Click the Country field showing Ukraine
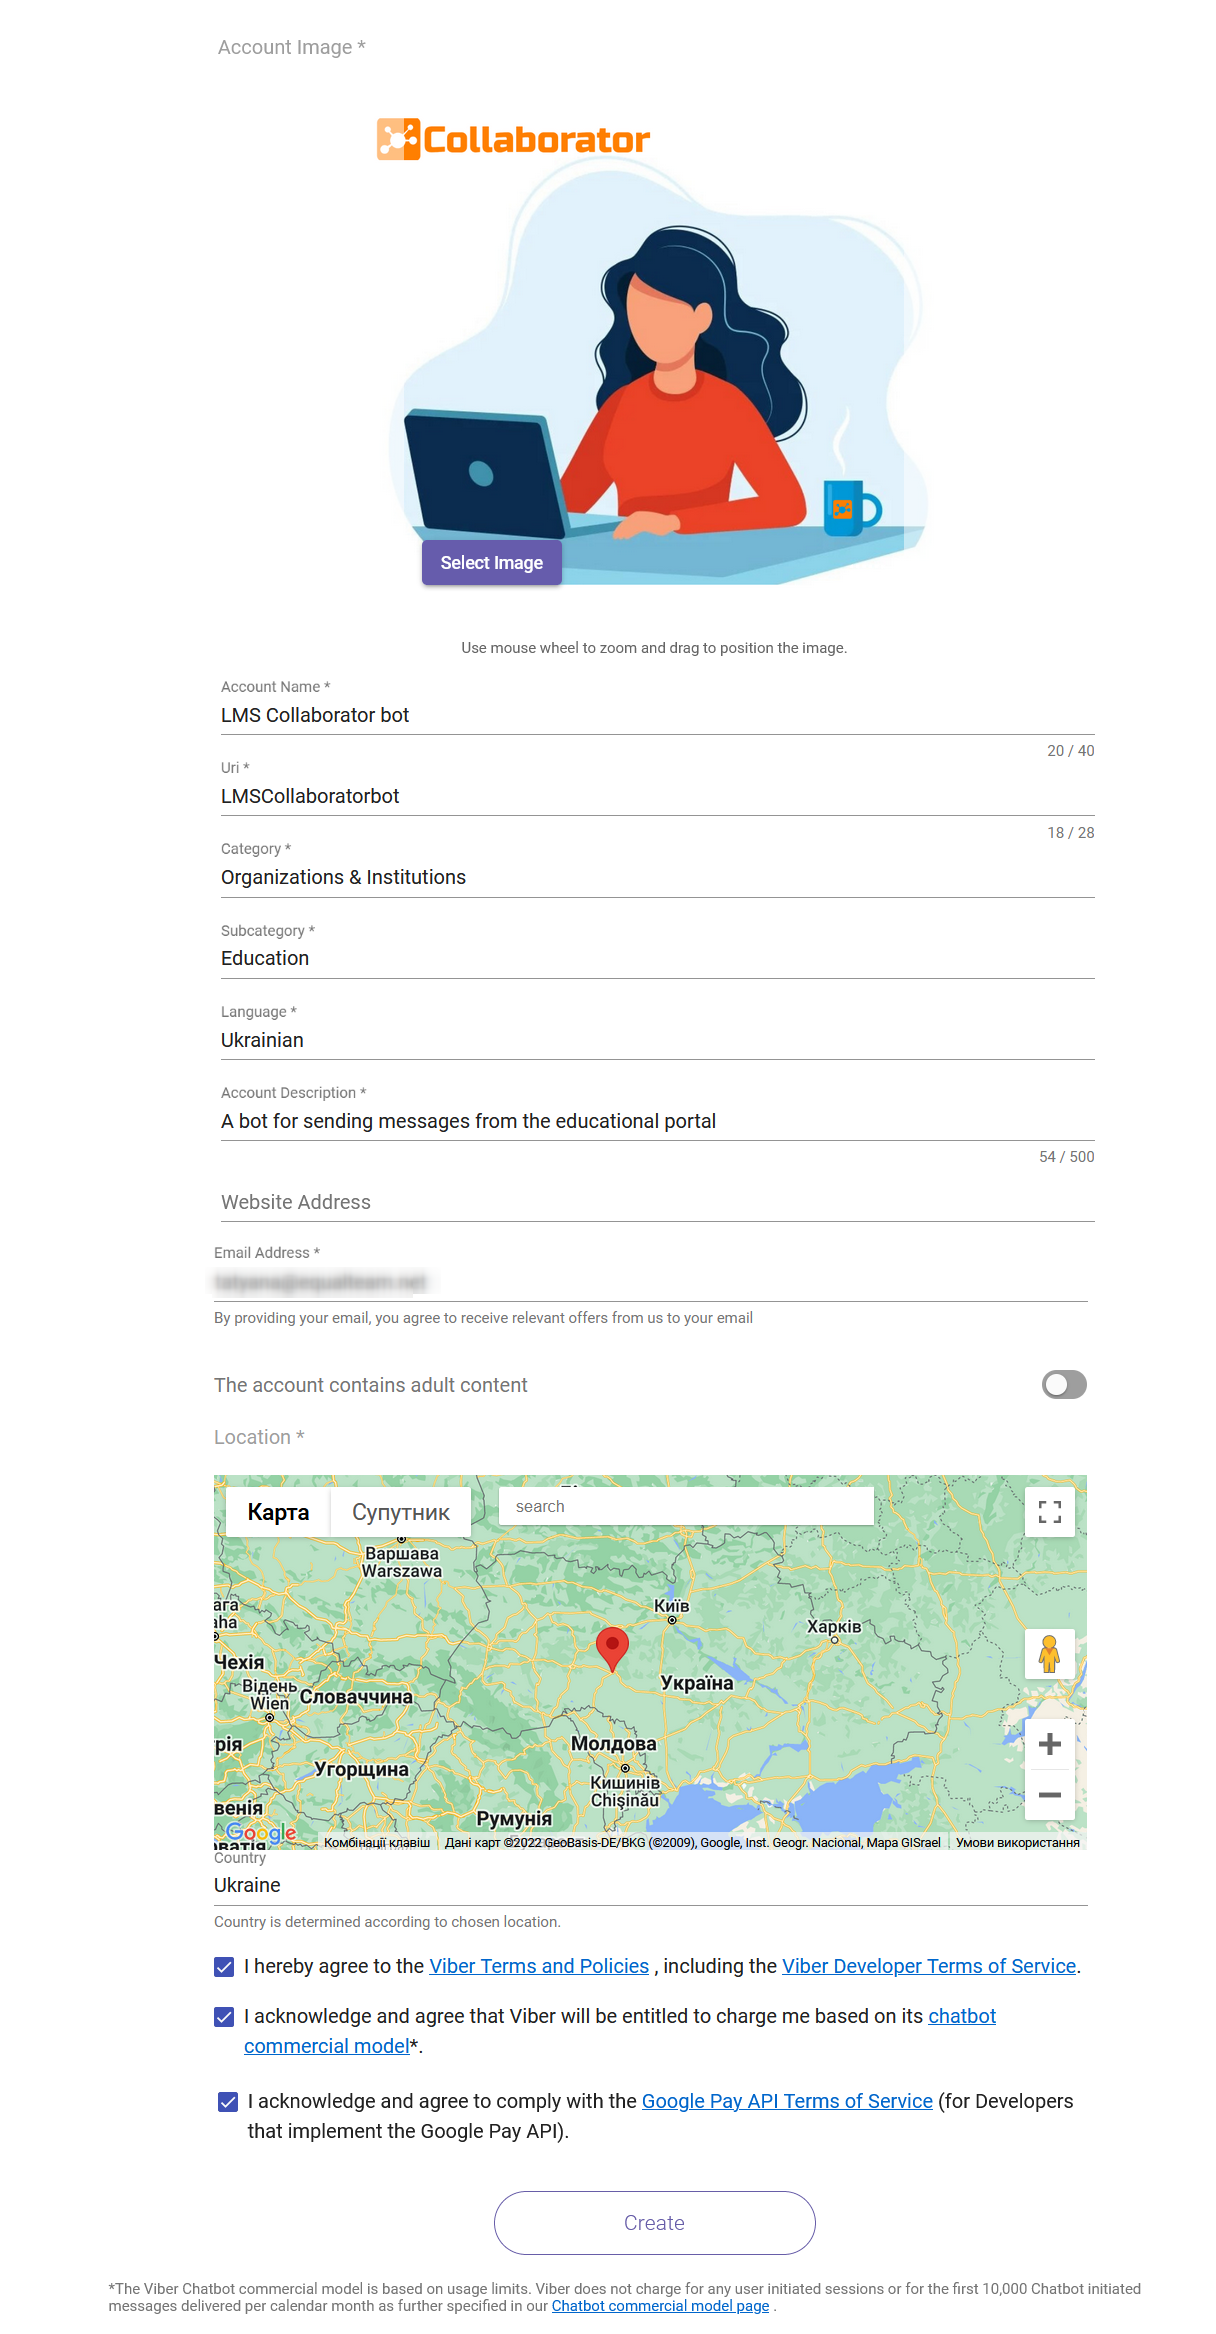 (650, 1885)
